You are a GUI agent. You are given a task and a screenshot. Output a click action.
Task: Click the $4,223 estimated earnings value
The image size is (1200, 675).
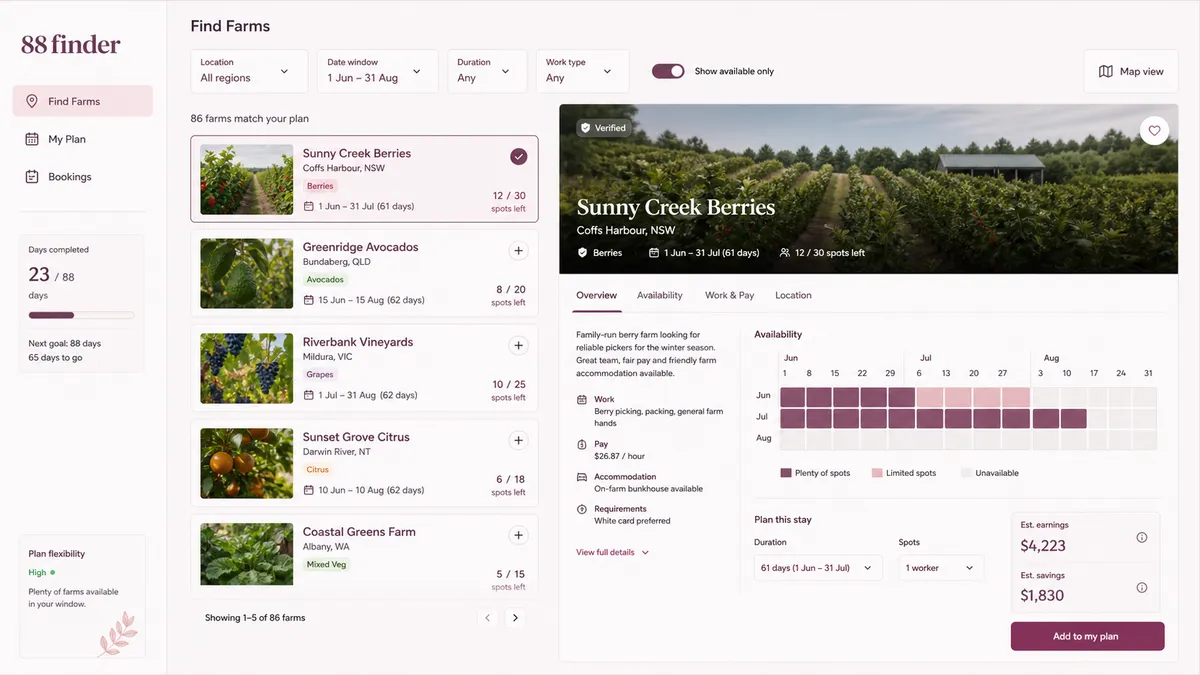[1043, 546]
